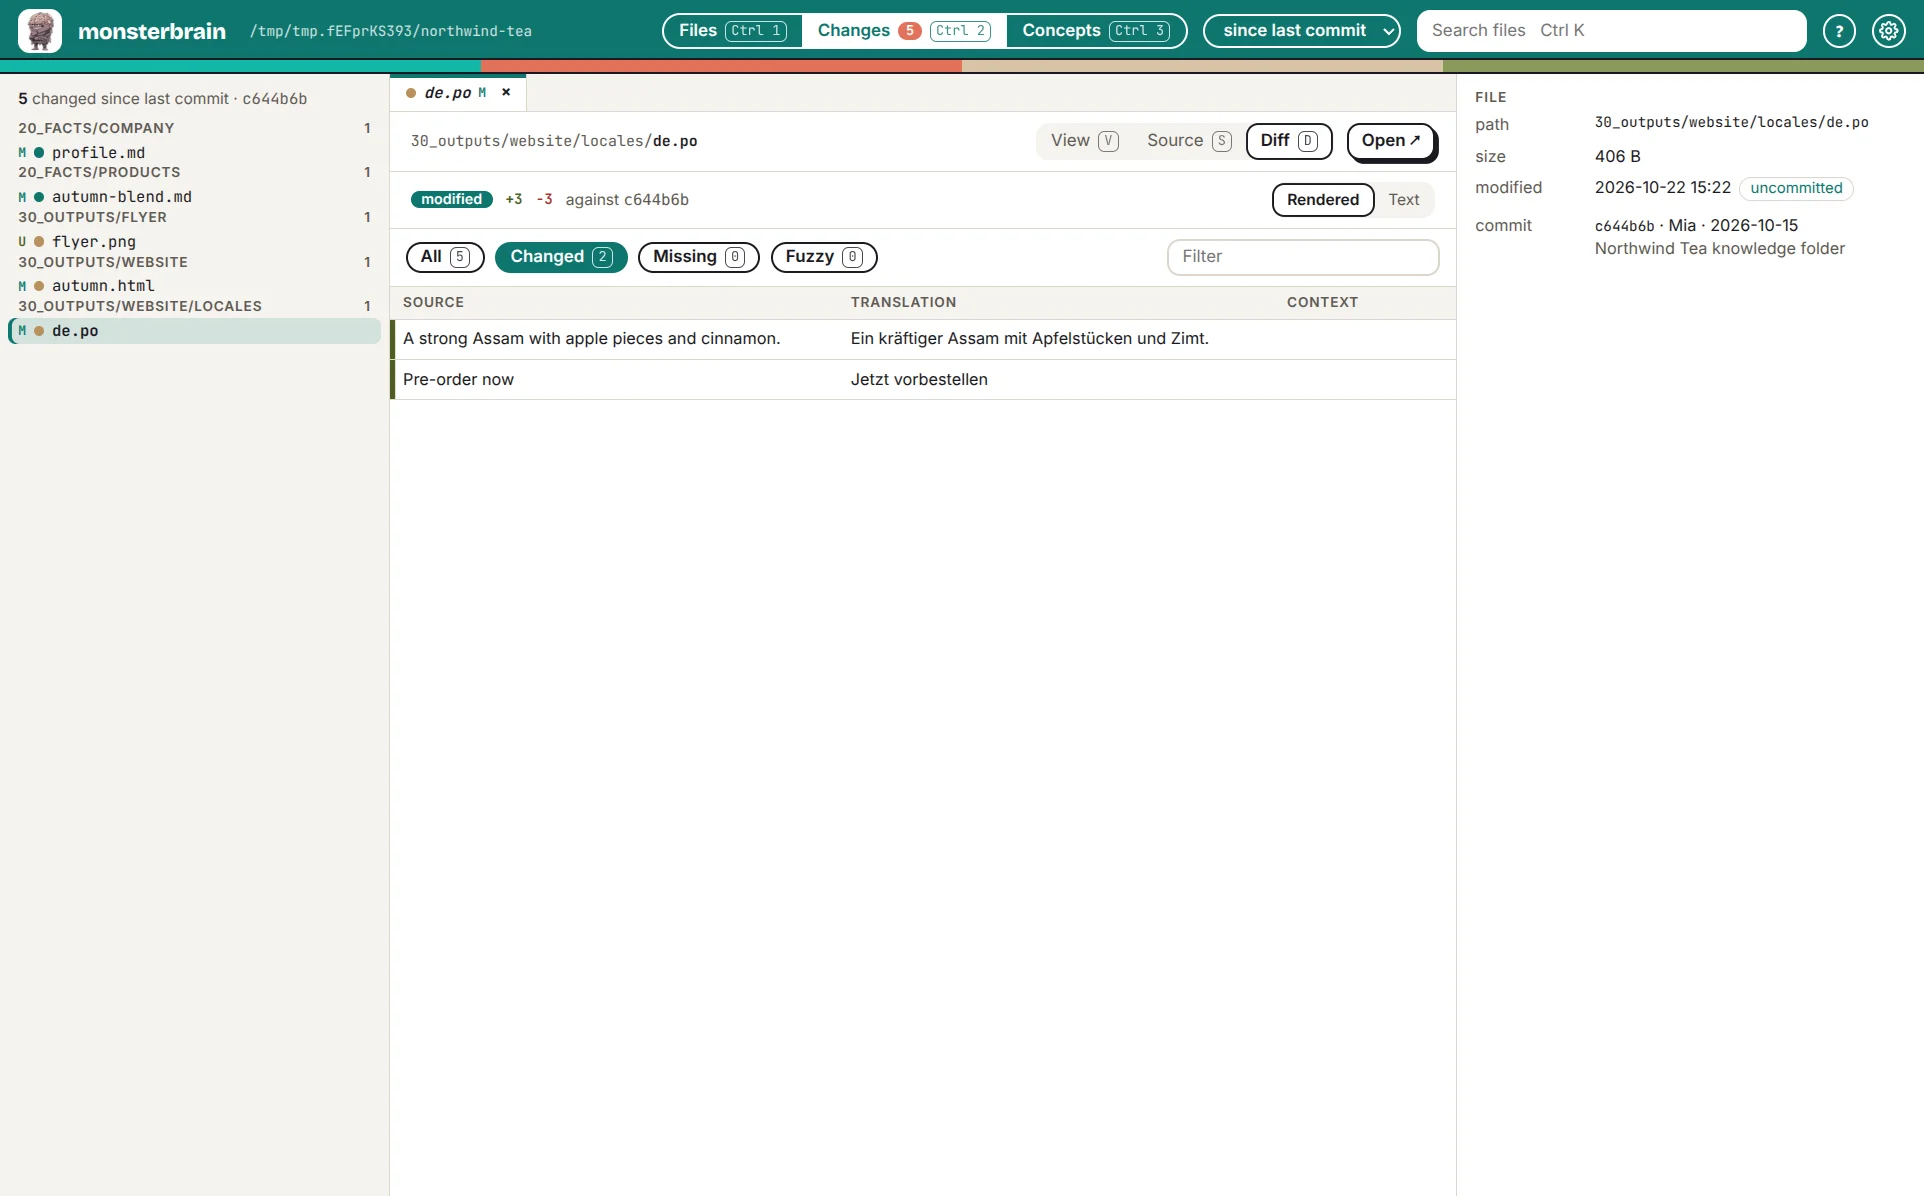1924x1196 pixels.
Task: Show Missing entries filter
Action: 699,257
